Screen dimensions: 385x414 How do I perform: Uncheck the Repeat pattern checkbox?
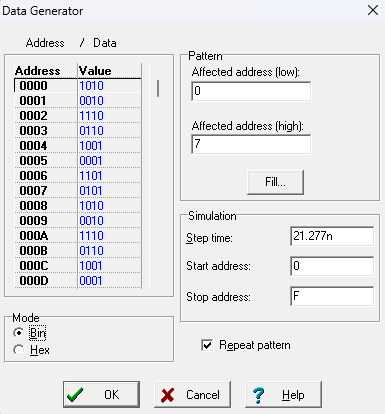[x=207, y=345]
